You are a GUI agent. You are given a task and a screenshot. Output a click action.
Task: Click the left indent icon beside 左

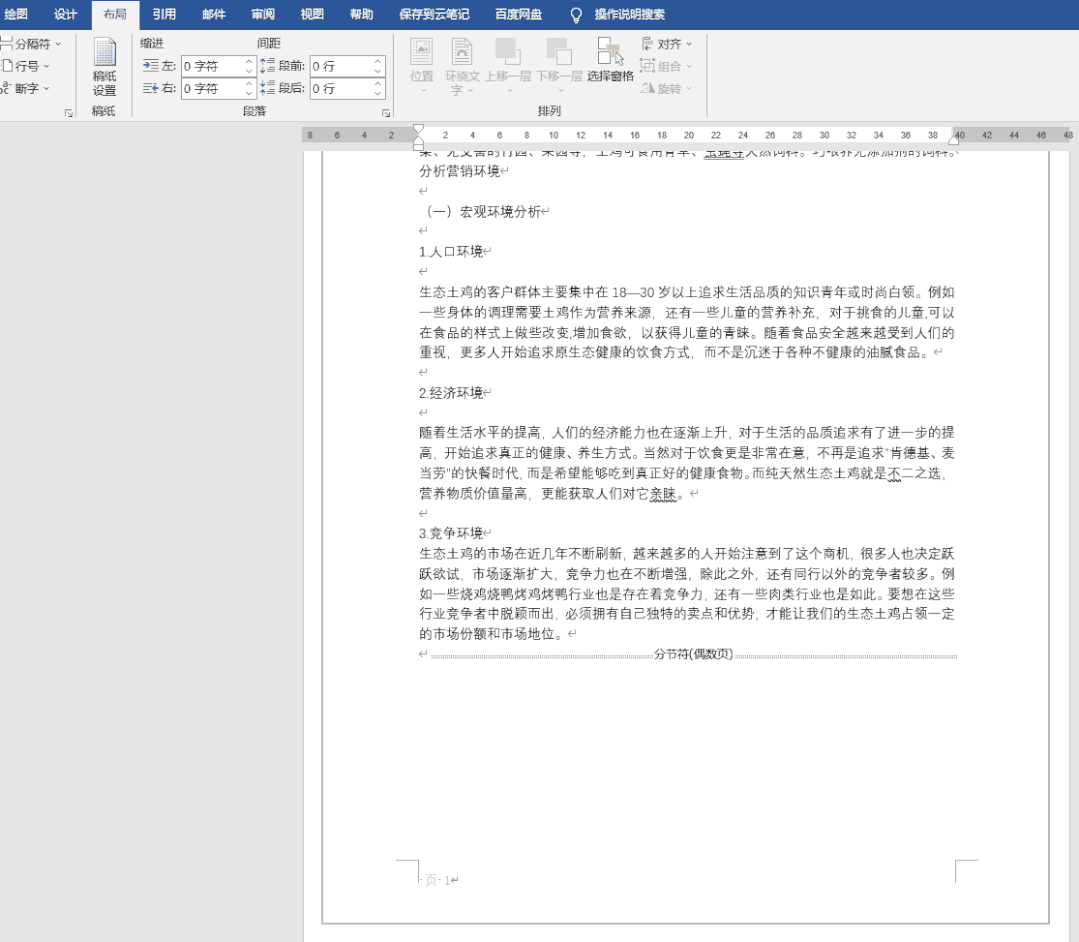(151, 66)
